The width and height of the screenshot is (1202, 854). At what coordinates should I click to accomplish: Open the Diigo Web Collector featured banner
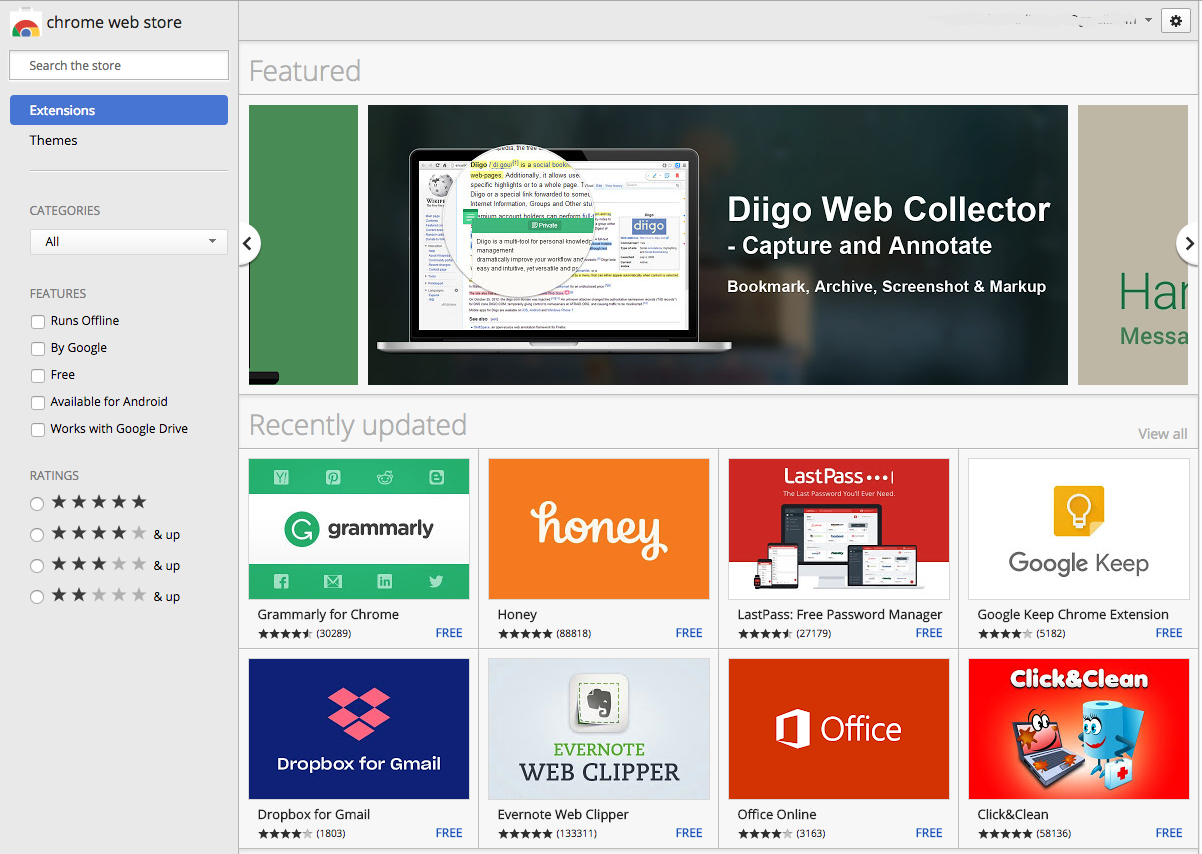point(718,245)
